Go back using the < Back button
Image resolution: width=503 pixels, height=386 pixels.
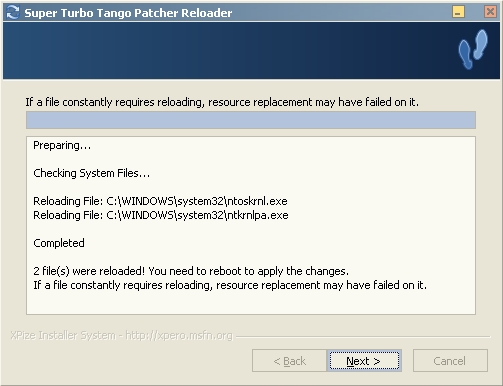click(289, 361)
